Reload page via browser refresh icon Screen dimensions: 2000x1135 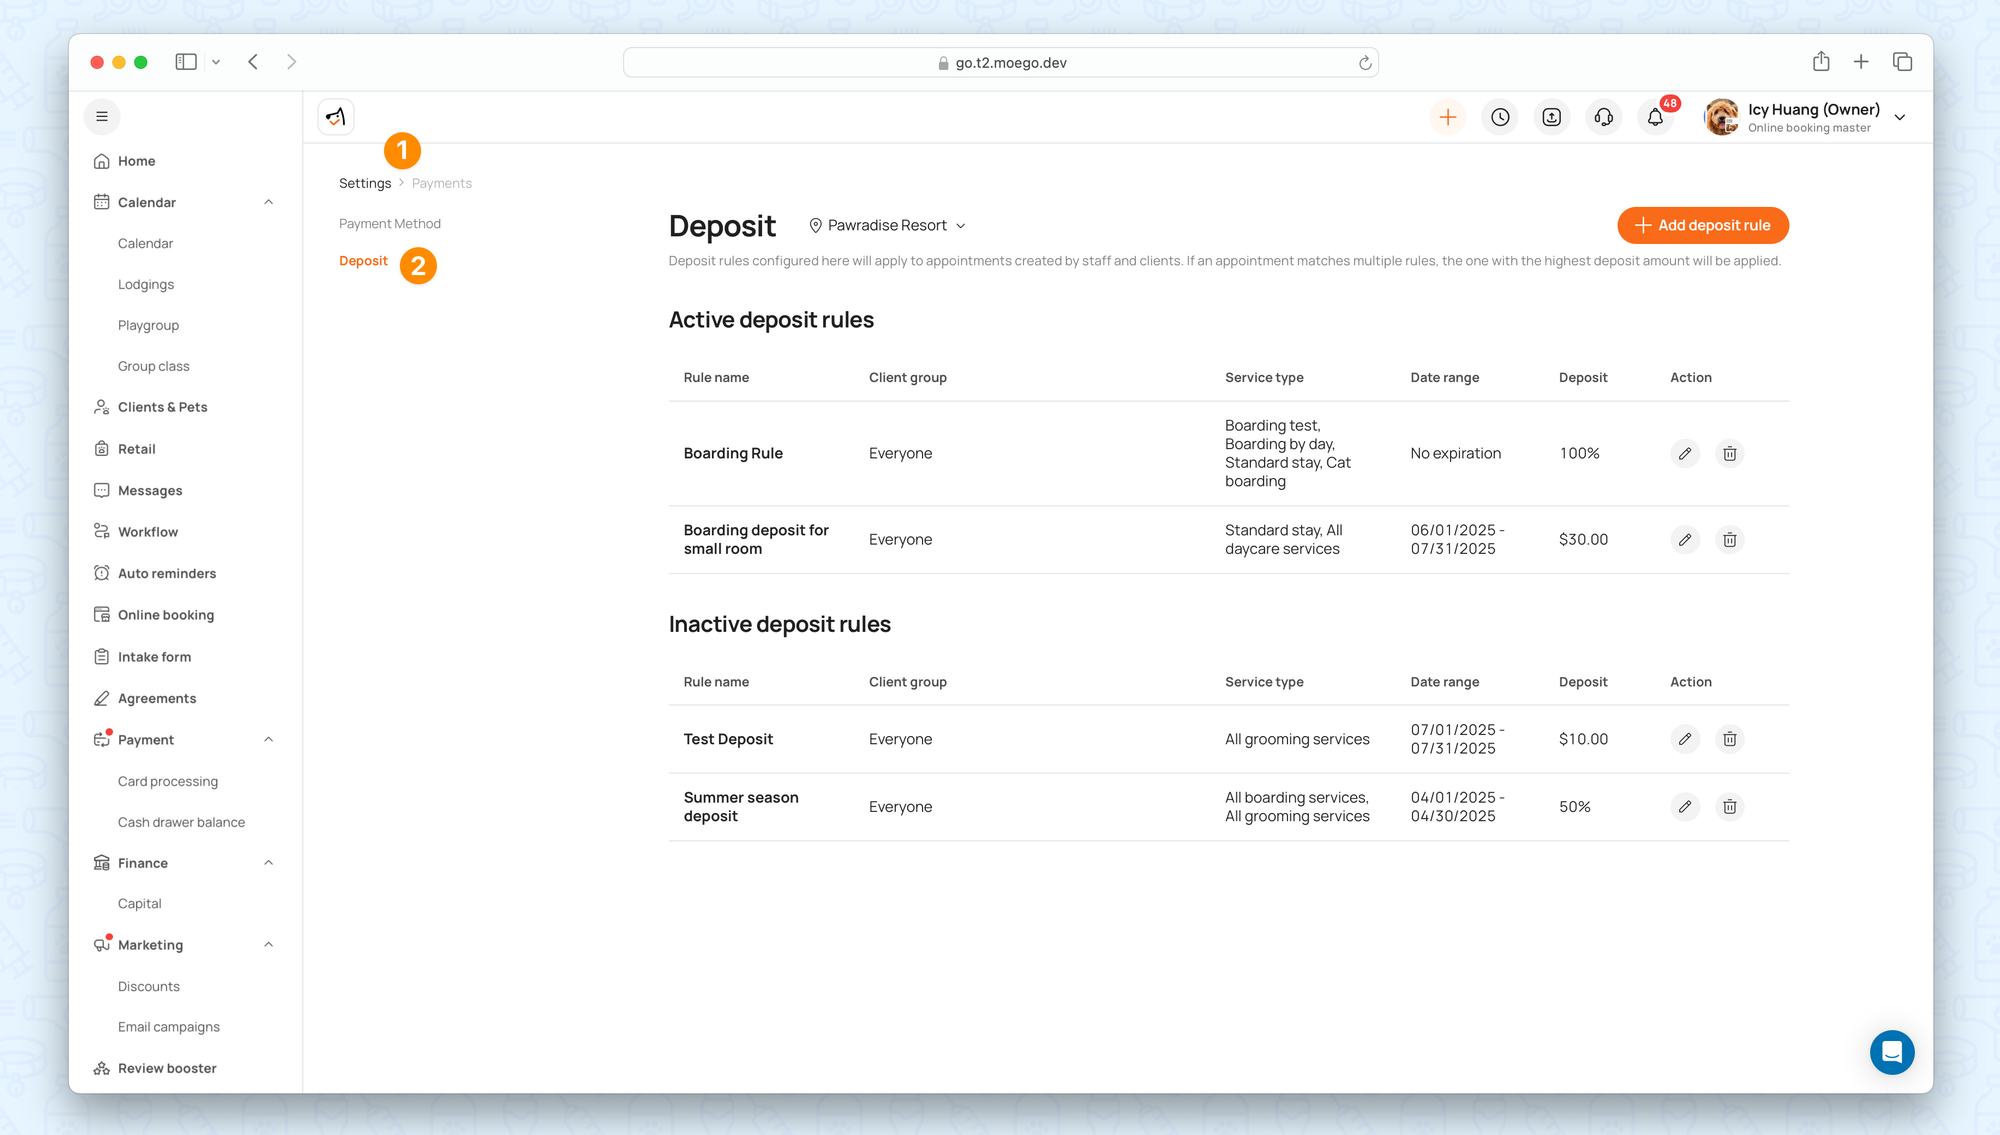click(x=1364, y=63)
